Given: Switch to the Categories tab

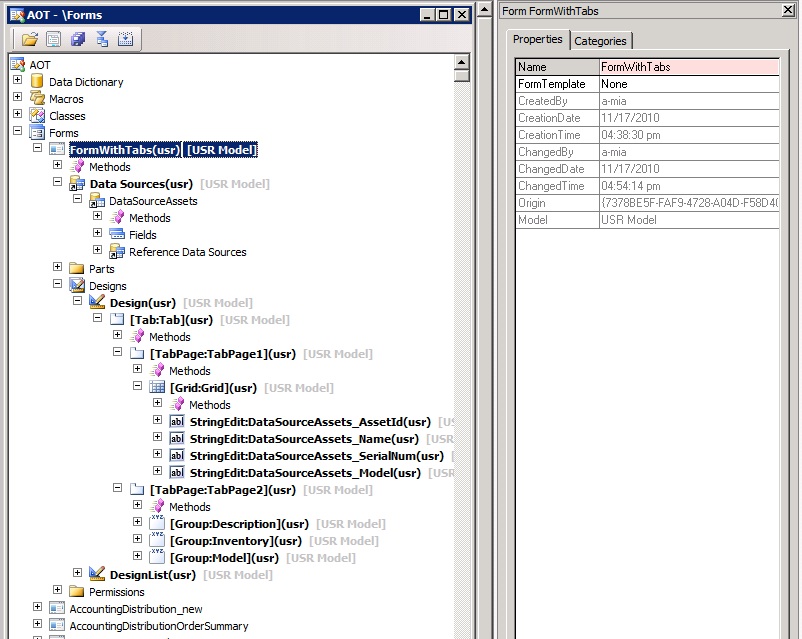Looking at the screenshot, I should (x=600, y=41).
